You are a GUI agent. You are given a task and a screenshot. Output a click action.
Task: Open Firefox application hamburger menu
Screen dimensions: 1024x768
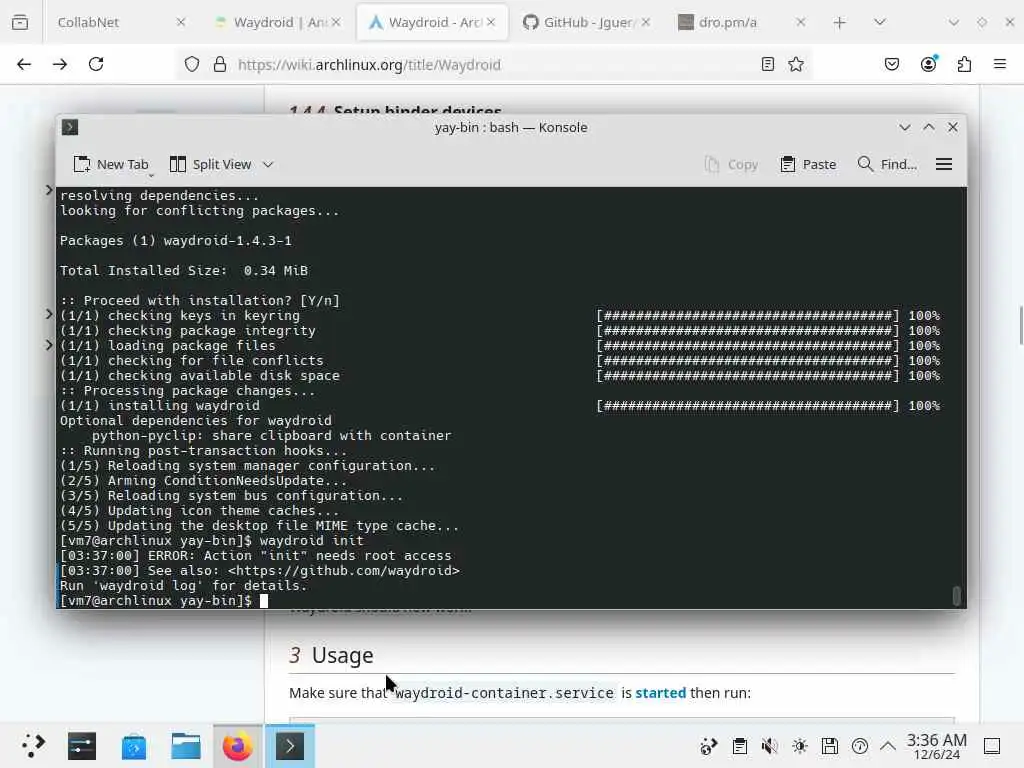pyautogui.click(x=1000, y=64)
